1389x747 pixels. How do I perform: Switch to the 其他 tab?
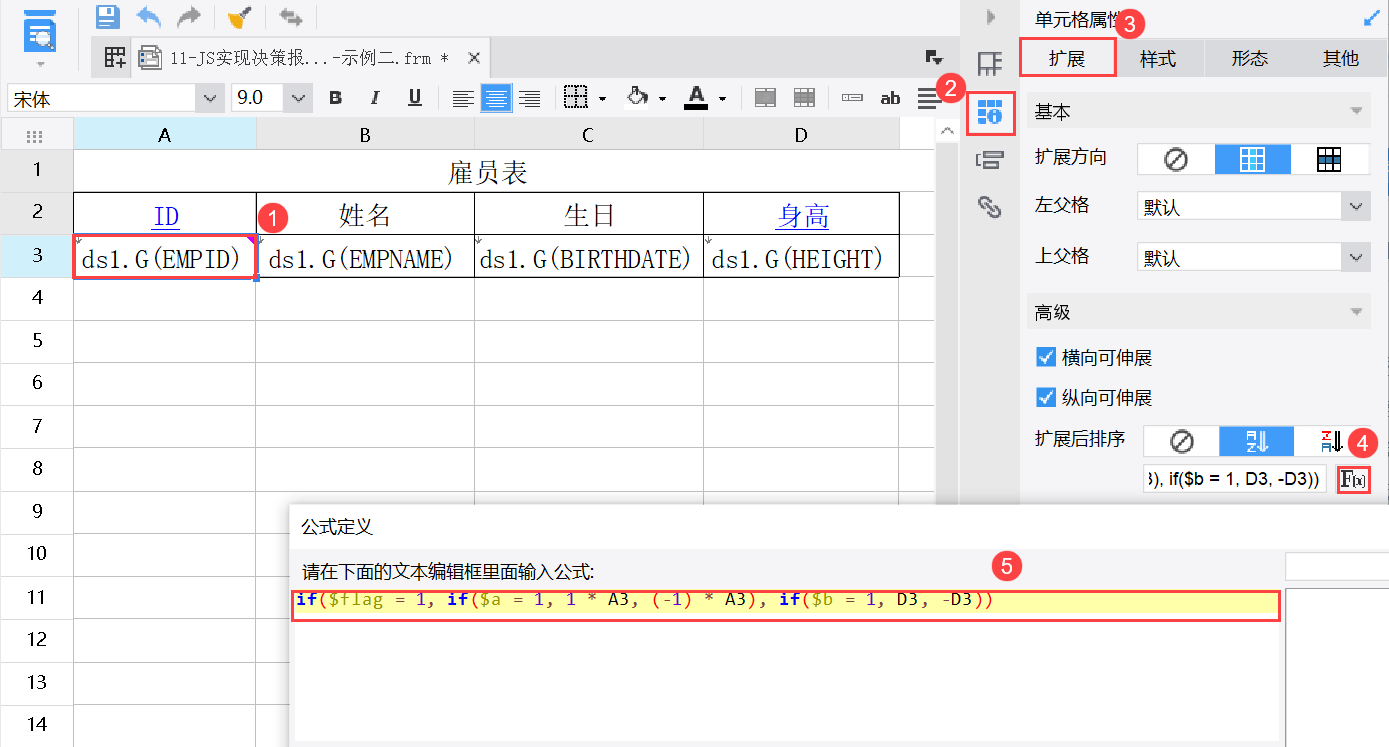[x=1340, y=58]
